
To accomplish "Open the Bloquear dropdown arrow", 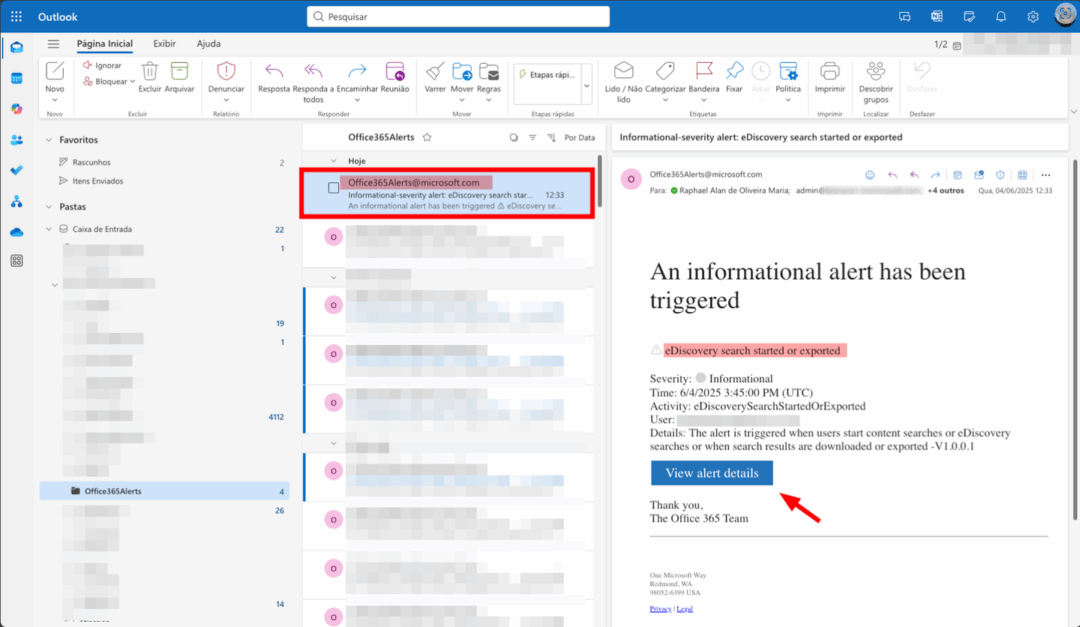I will point(132,81).
